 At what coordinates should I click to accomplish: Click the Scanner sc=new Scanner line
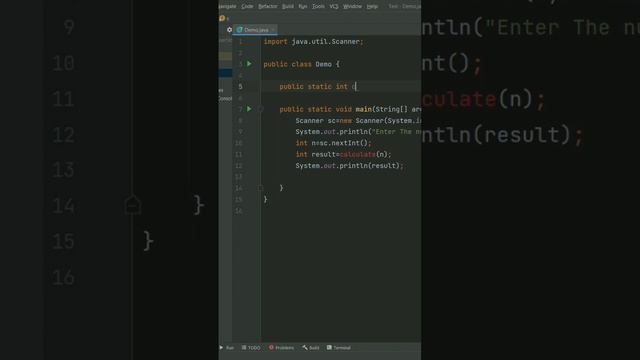tap(358, 121)
